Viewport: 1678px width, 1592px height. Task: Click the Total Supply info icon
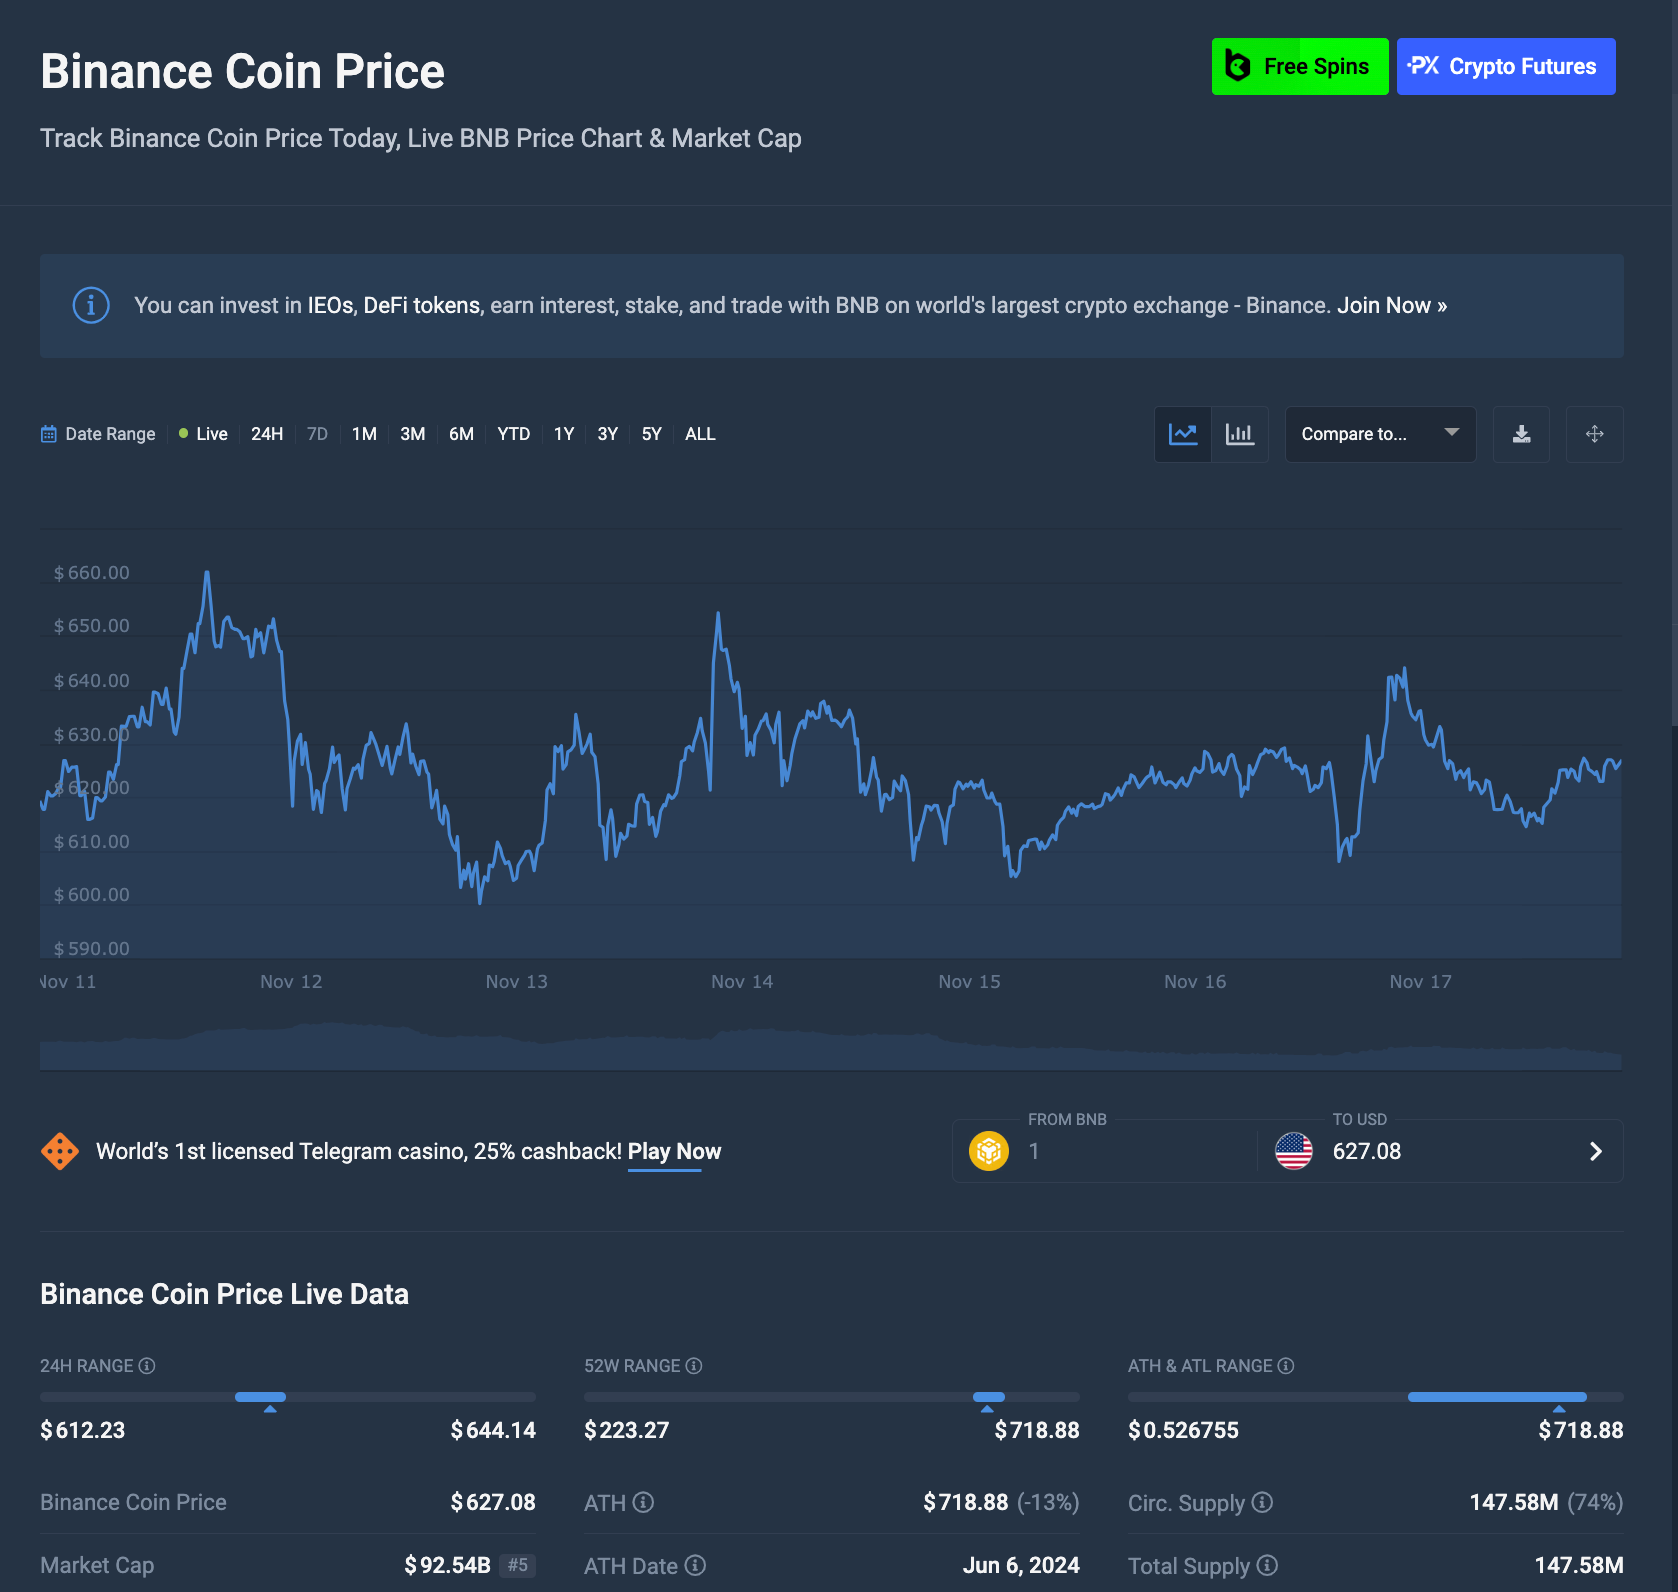(1267, 1565)
